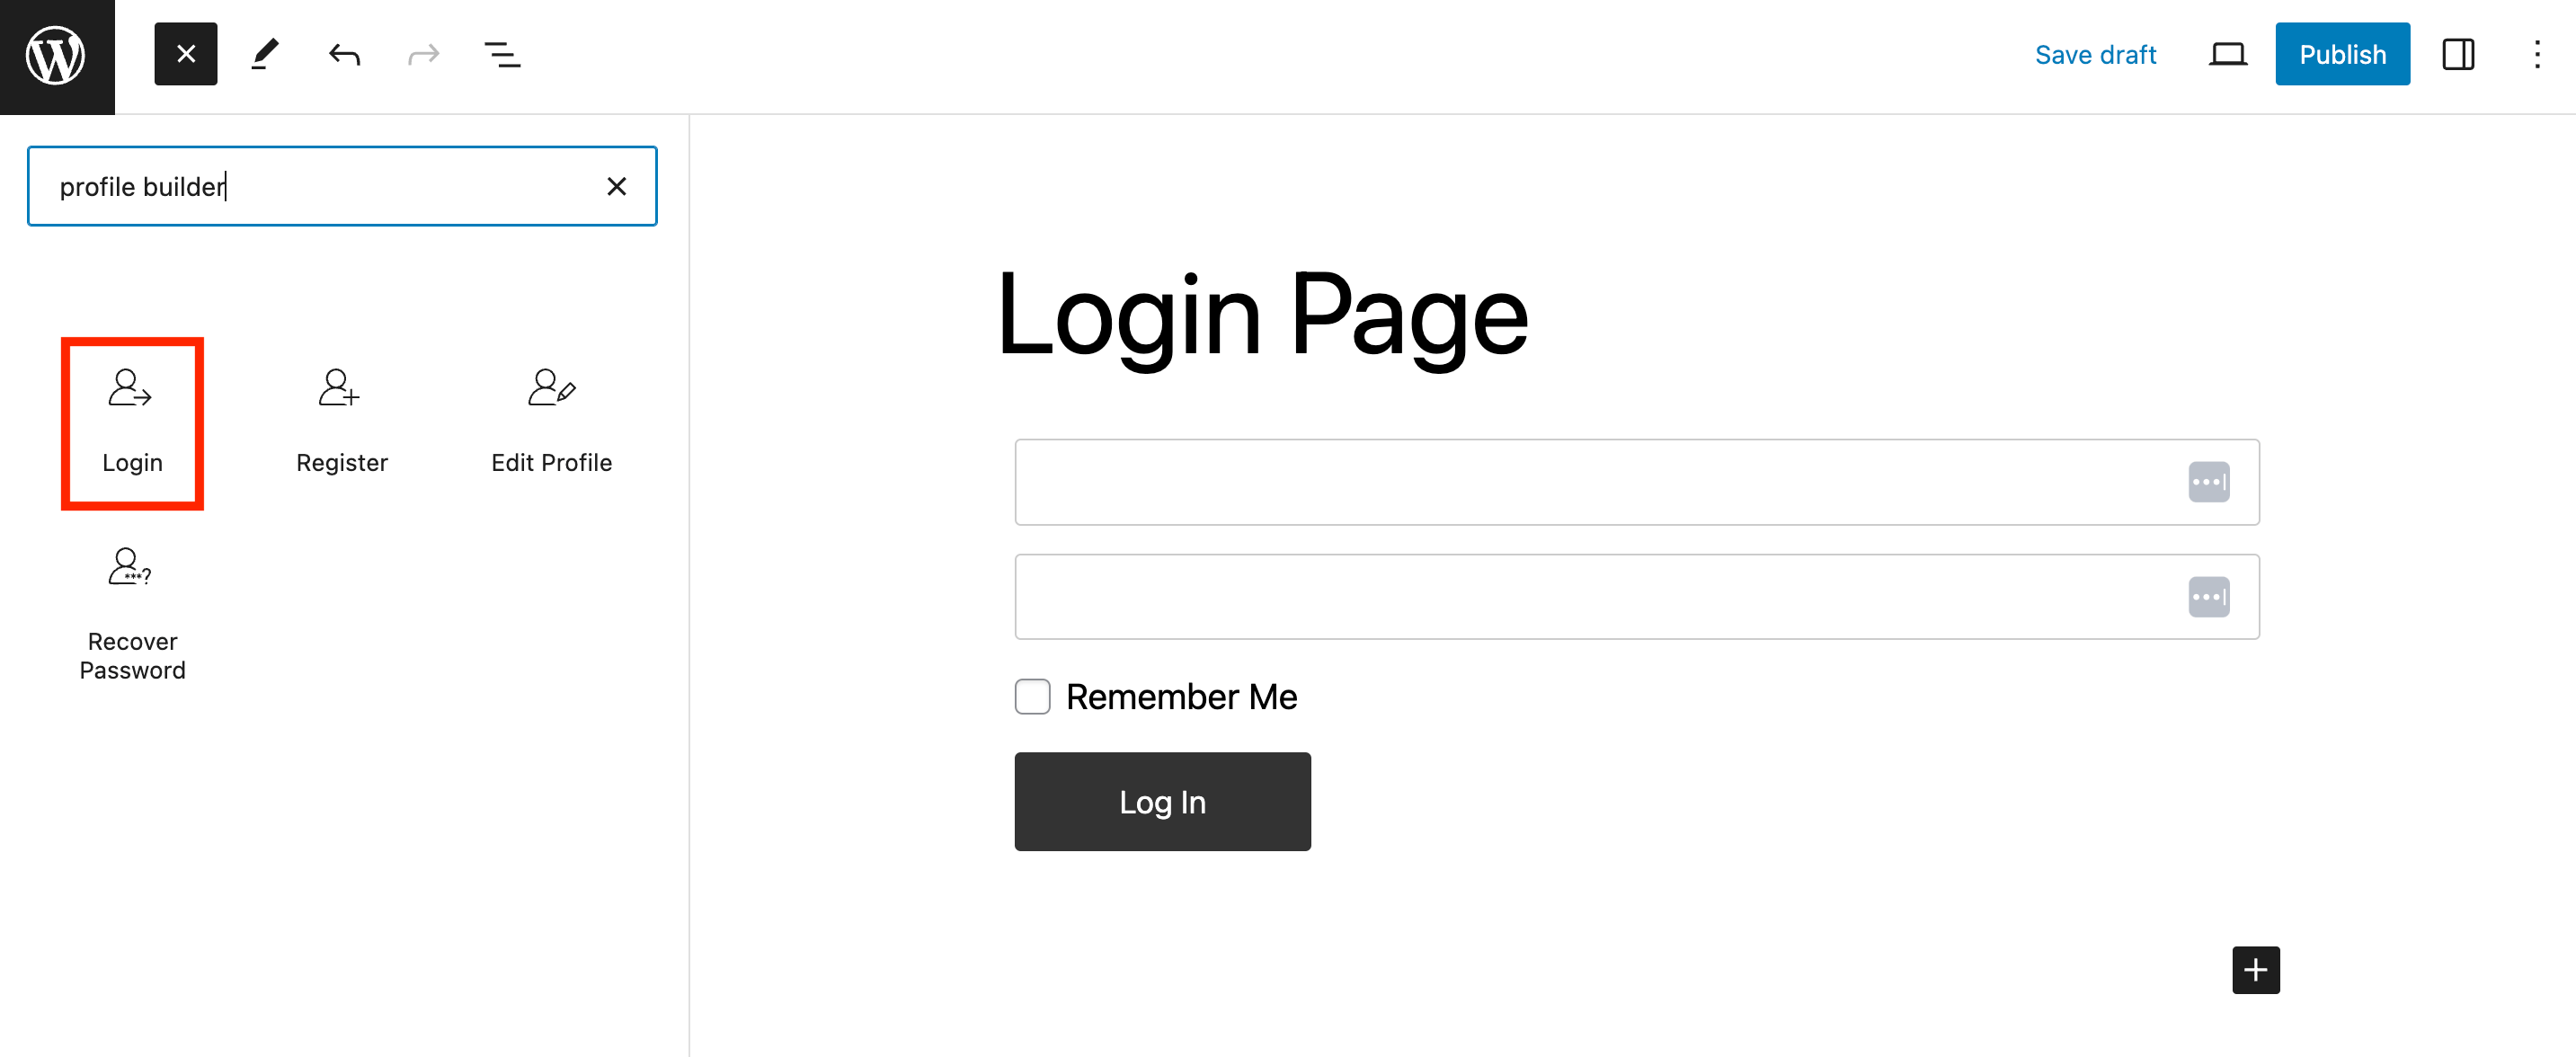Image resolution: width=2576 pixels, height=1057 pixels.
Task: Click the WordPress logo icon
Action: point(58,54)
